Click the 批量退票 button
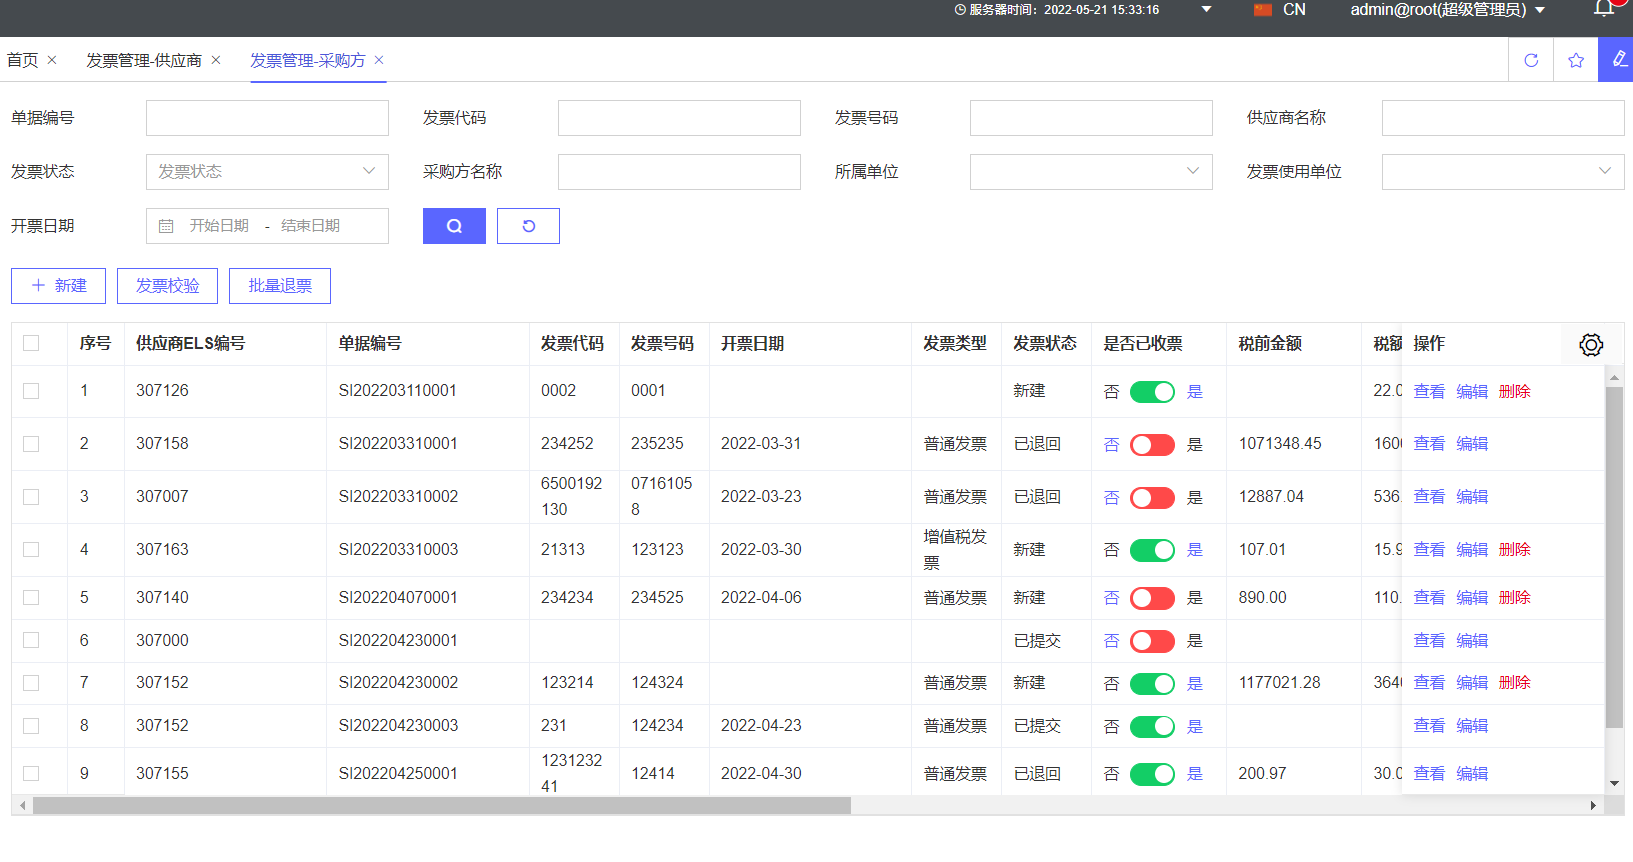Viewport: 1633px width, 862px height. click(x=280, y=286)
